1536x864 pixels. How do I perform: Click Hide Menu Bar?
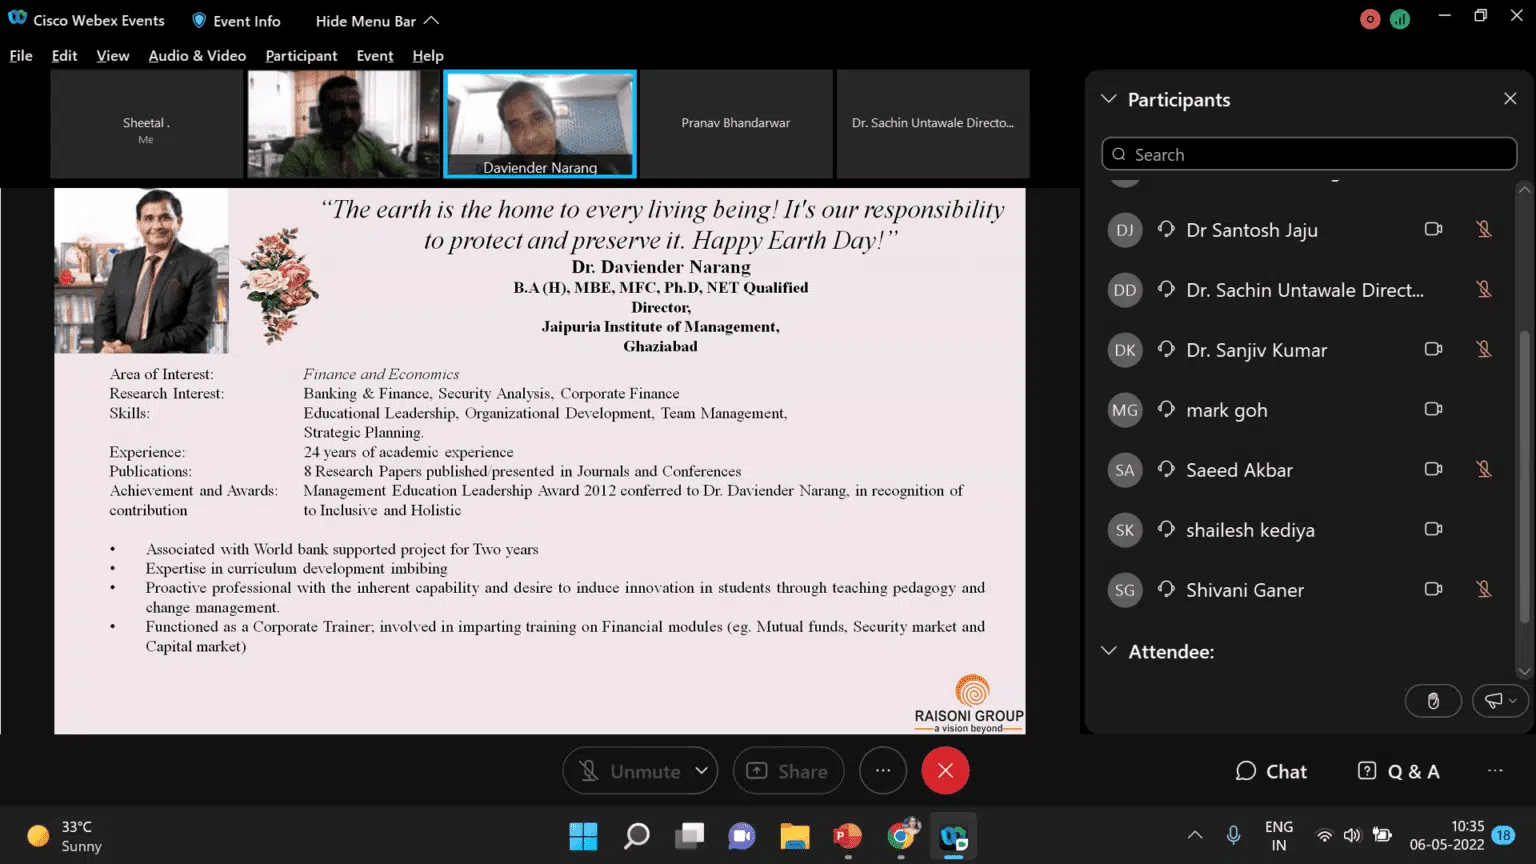376,21
